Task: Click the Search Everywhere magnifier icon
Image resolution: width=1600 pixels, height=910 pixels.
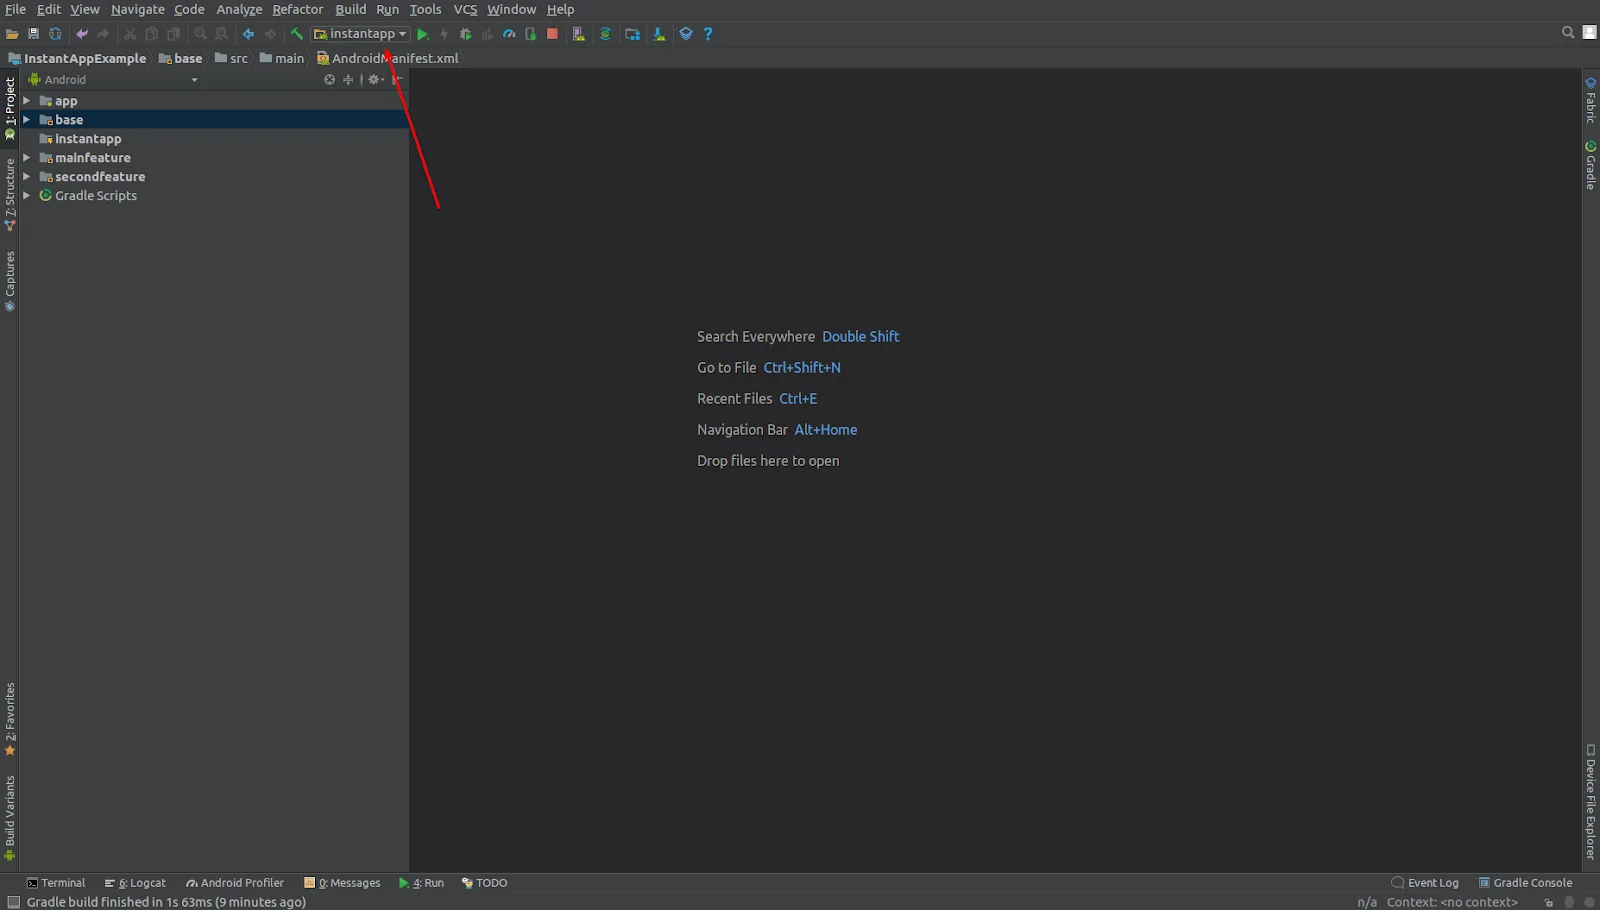Action: (x=1567, y=33)
